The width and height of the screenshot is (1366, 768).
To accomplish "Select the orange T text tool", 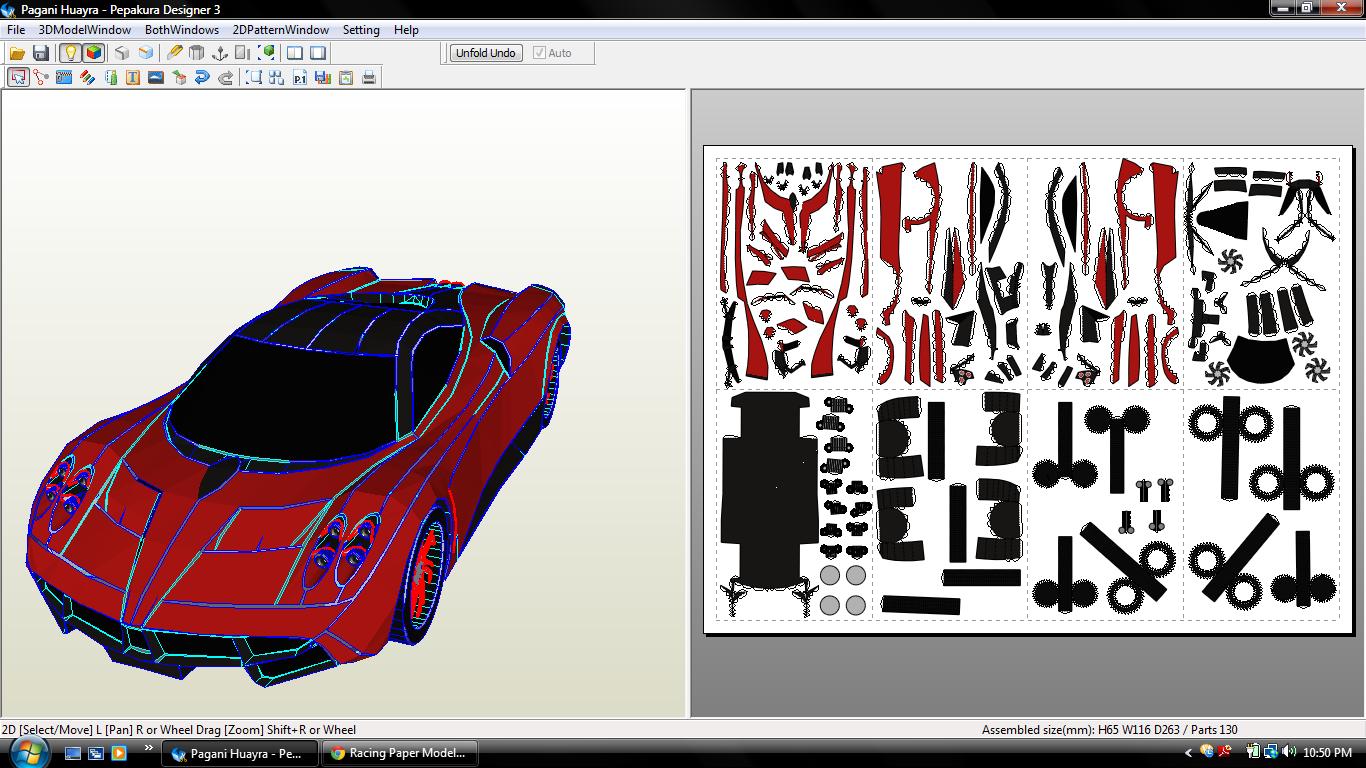I will [x=133, y=77].
